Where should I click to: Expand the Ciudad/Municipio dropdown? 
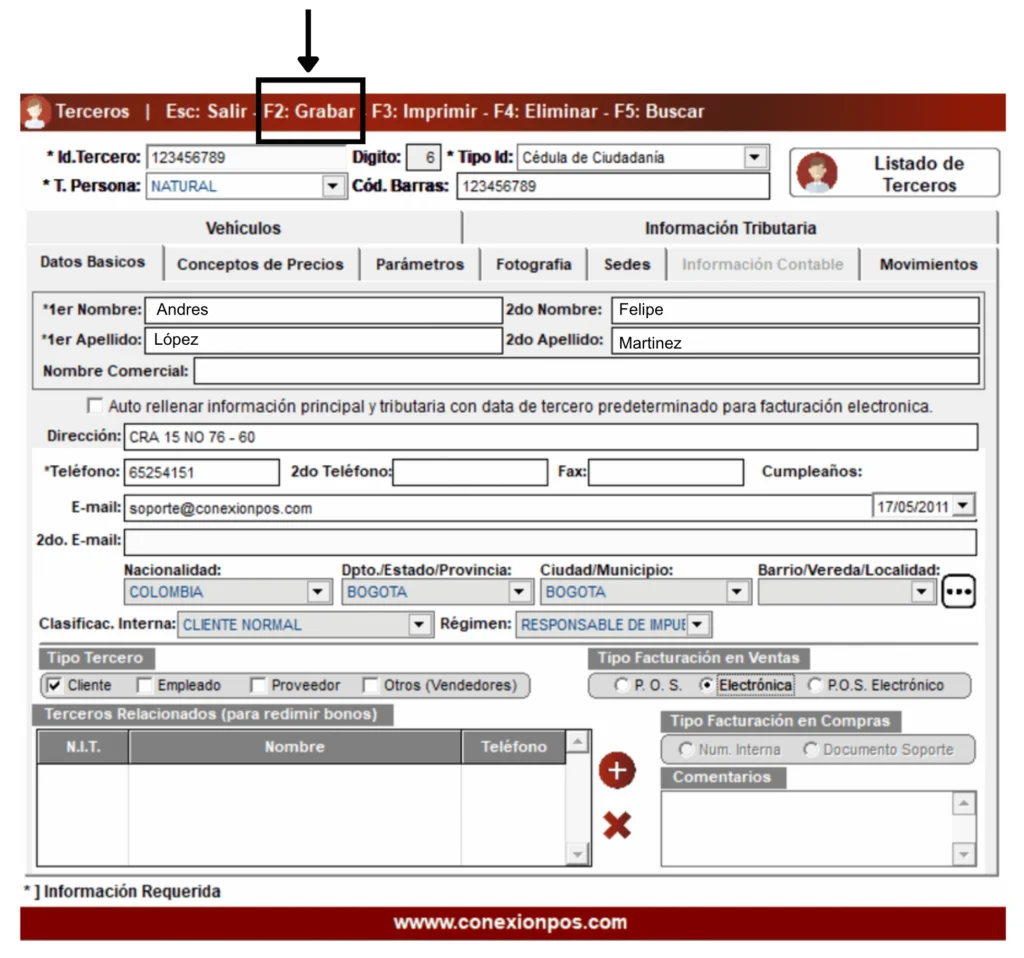(x=737, y=592)
